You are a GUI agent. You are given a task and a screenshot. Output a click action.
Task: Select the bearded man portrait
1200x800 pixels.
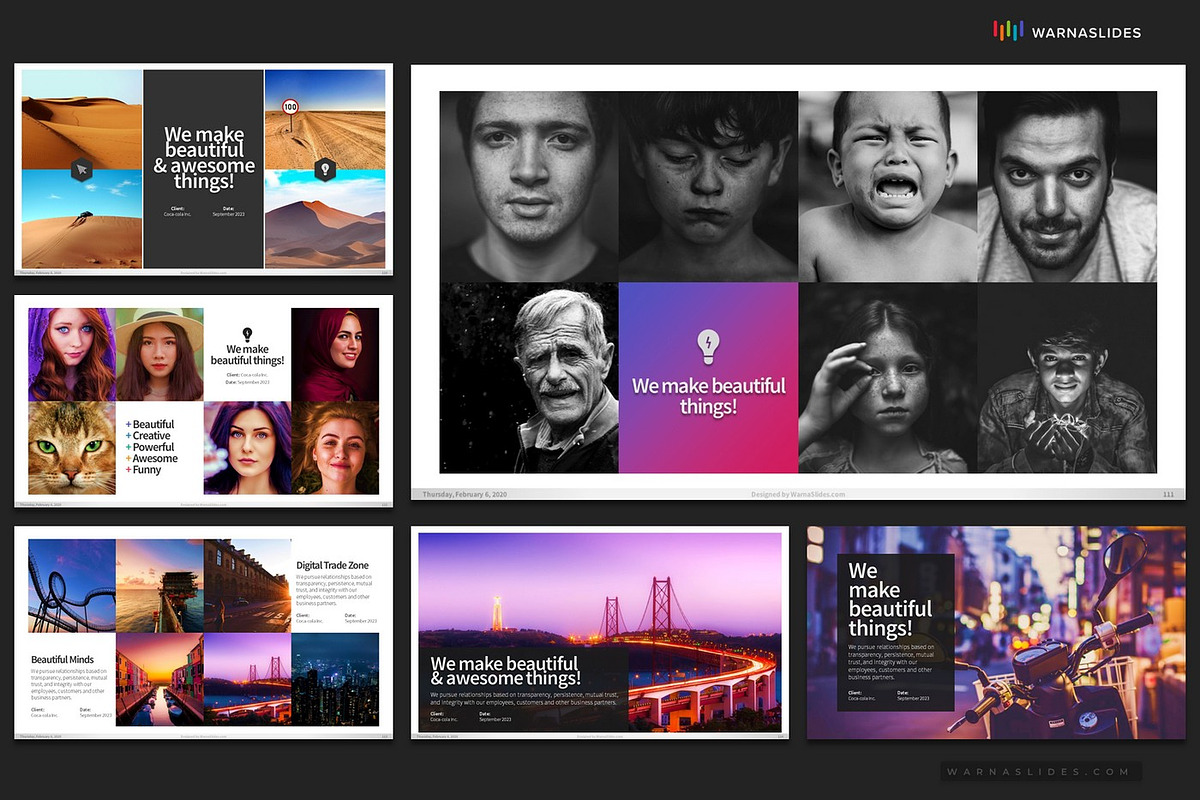pyautogui.click(x=1067, y=187)
